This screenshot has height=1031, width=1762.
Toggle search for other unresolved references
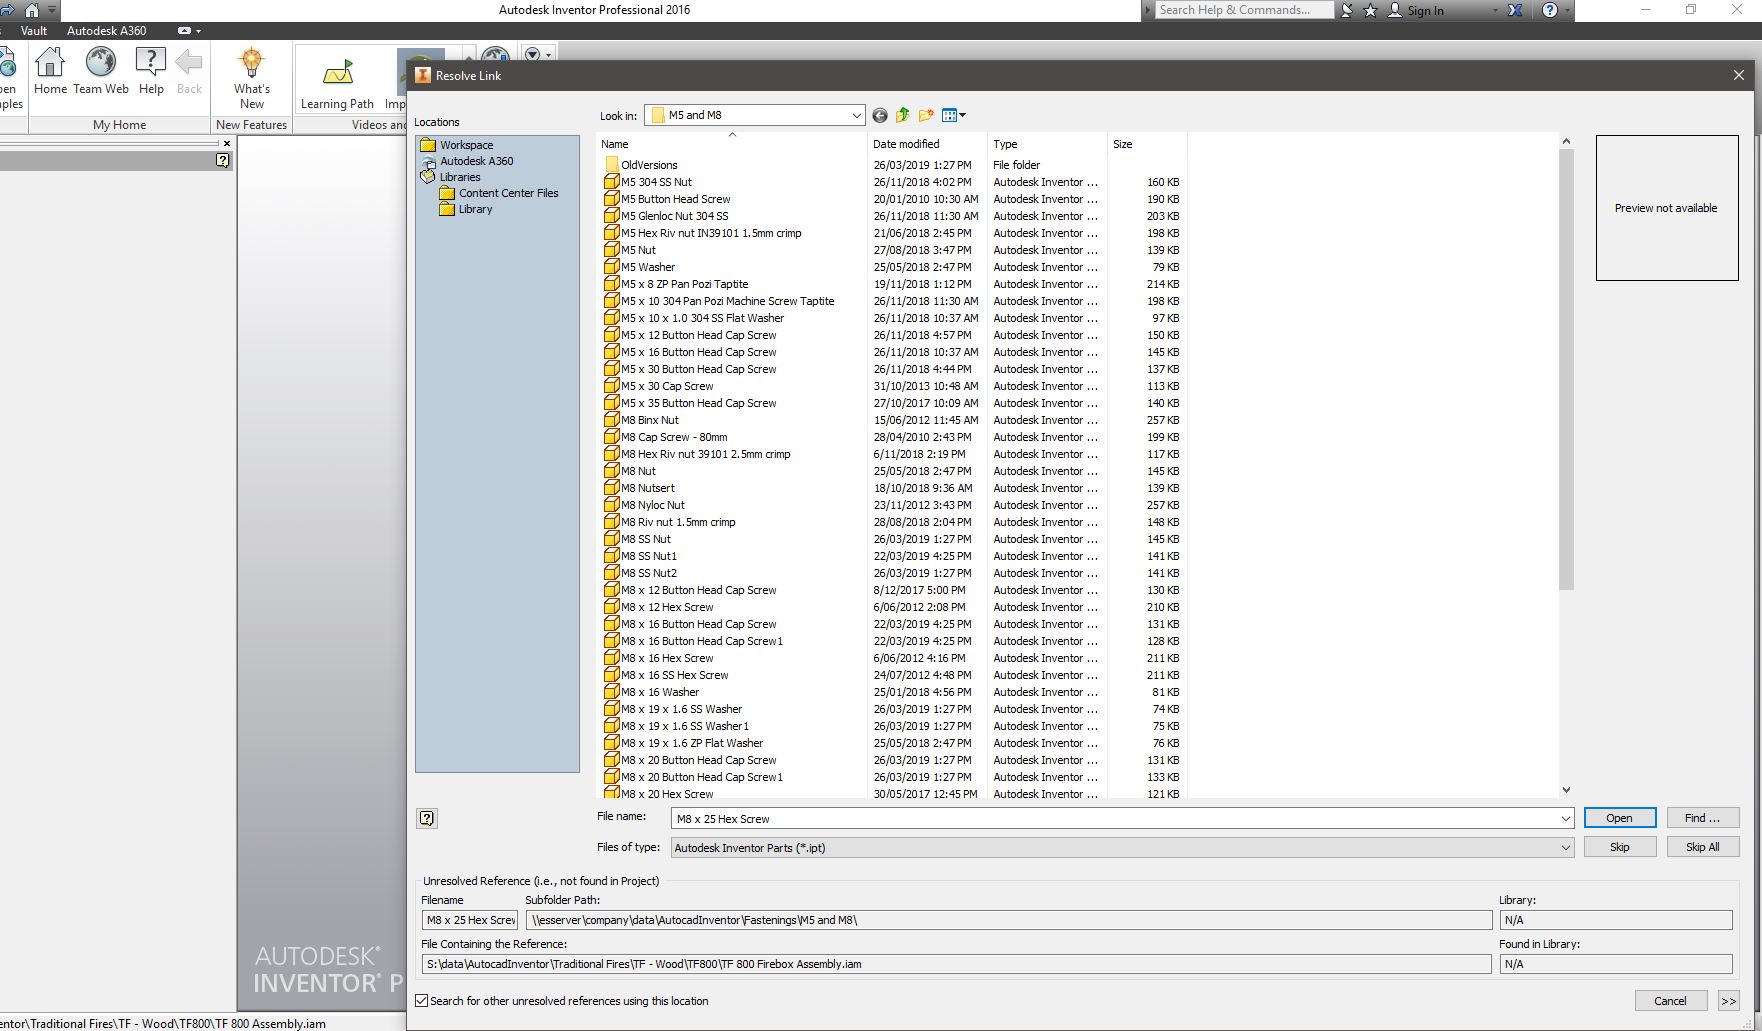click(x=422, y=1000)
